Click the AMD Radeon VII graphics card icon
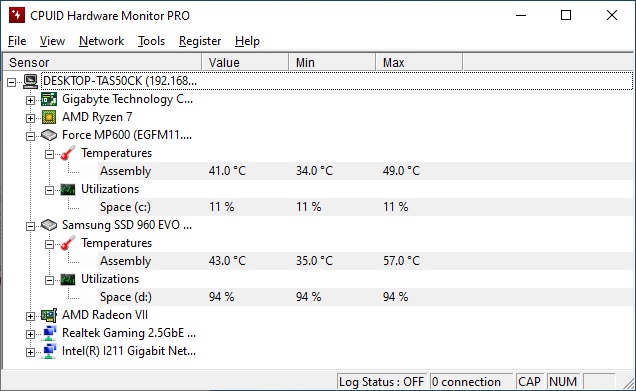This screenshot has height=391, width=636. pyautogui.click(x=49, y=315)
